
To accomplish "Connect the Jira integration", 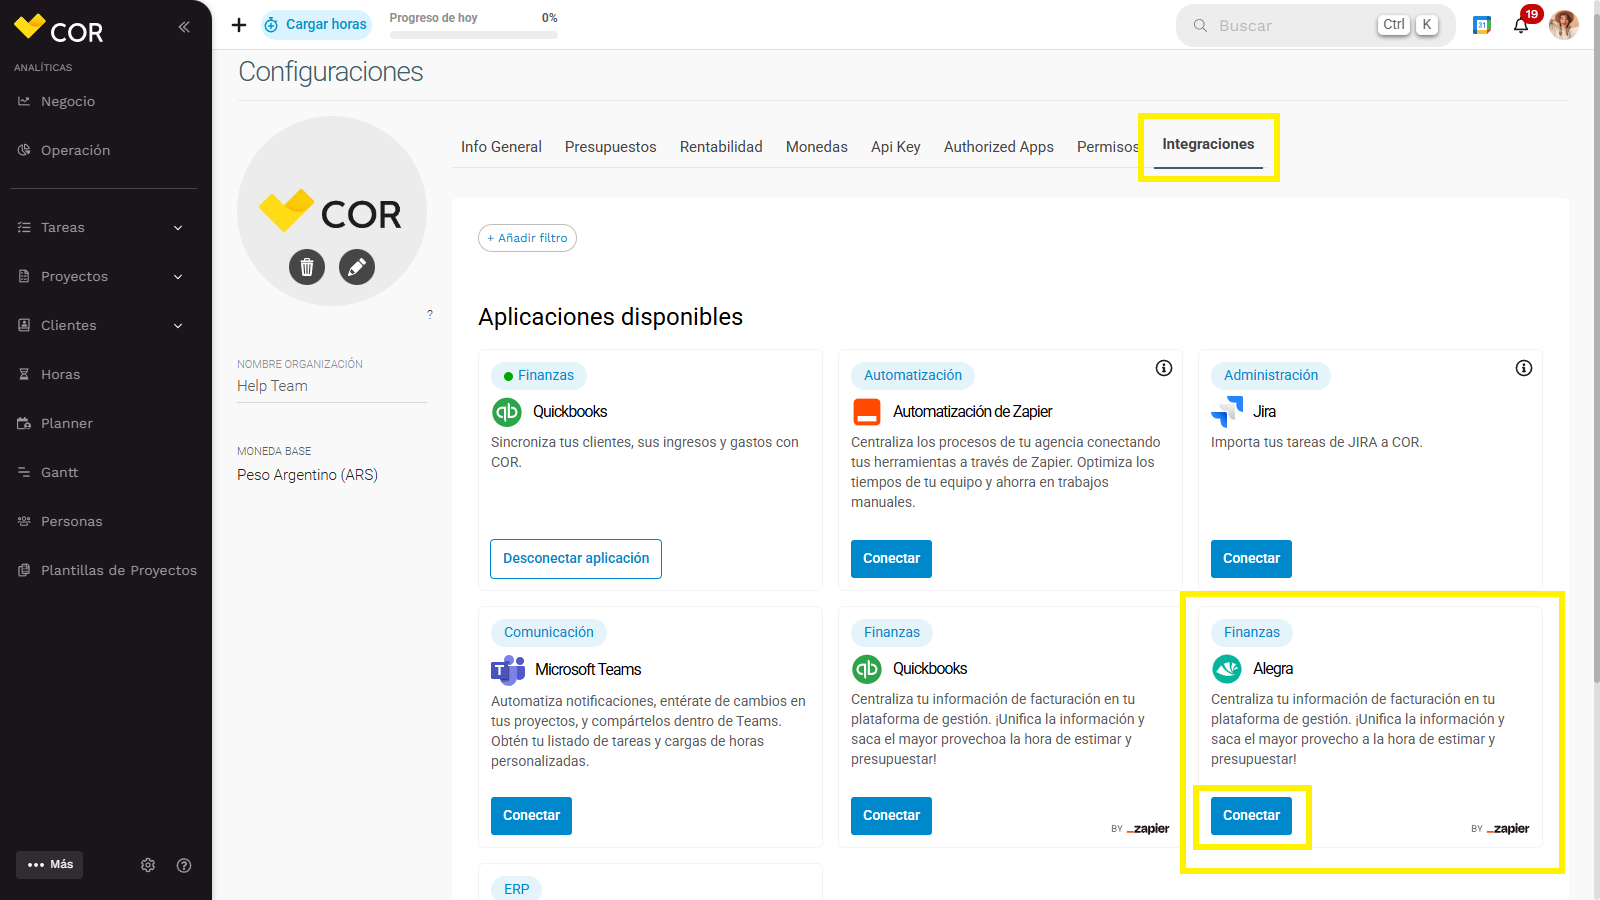I will [1251, 559].
